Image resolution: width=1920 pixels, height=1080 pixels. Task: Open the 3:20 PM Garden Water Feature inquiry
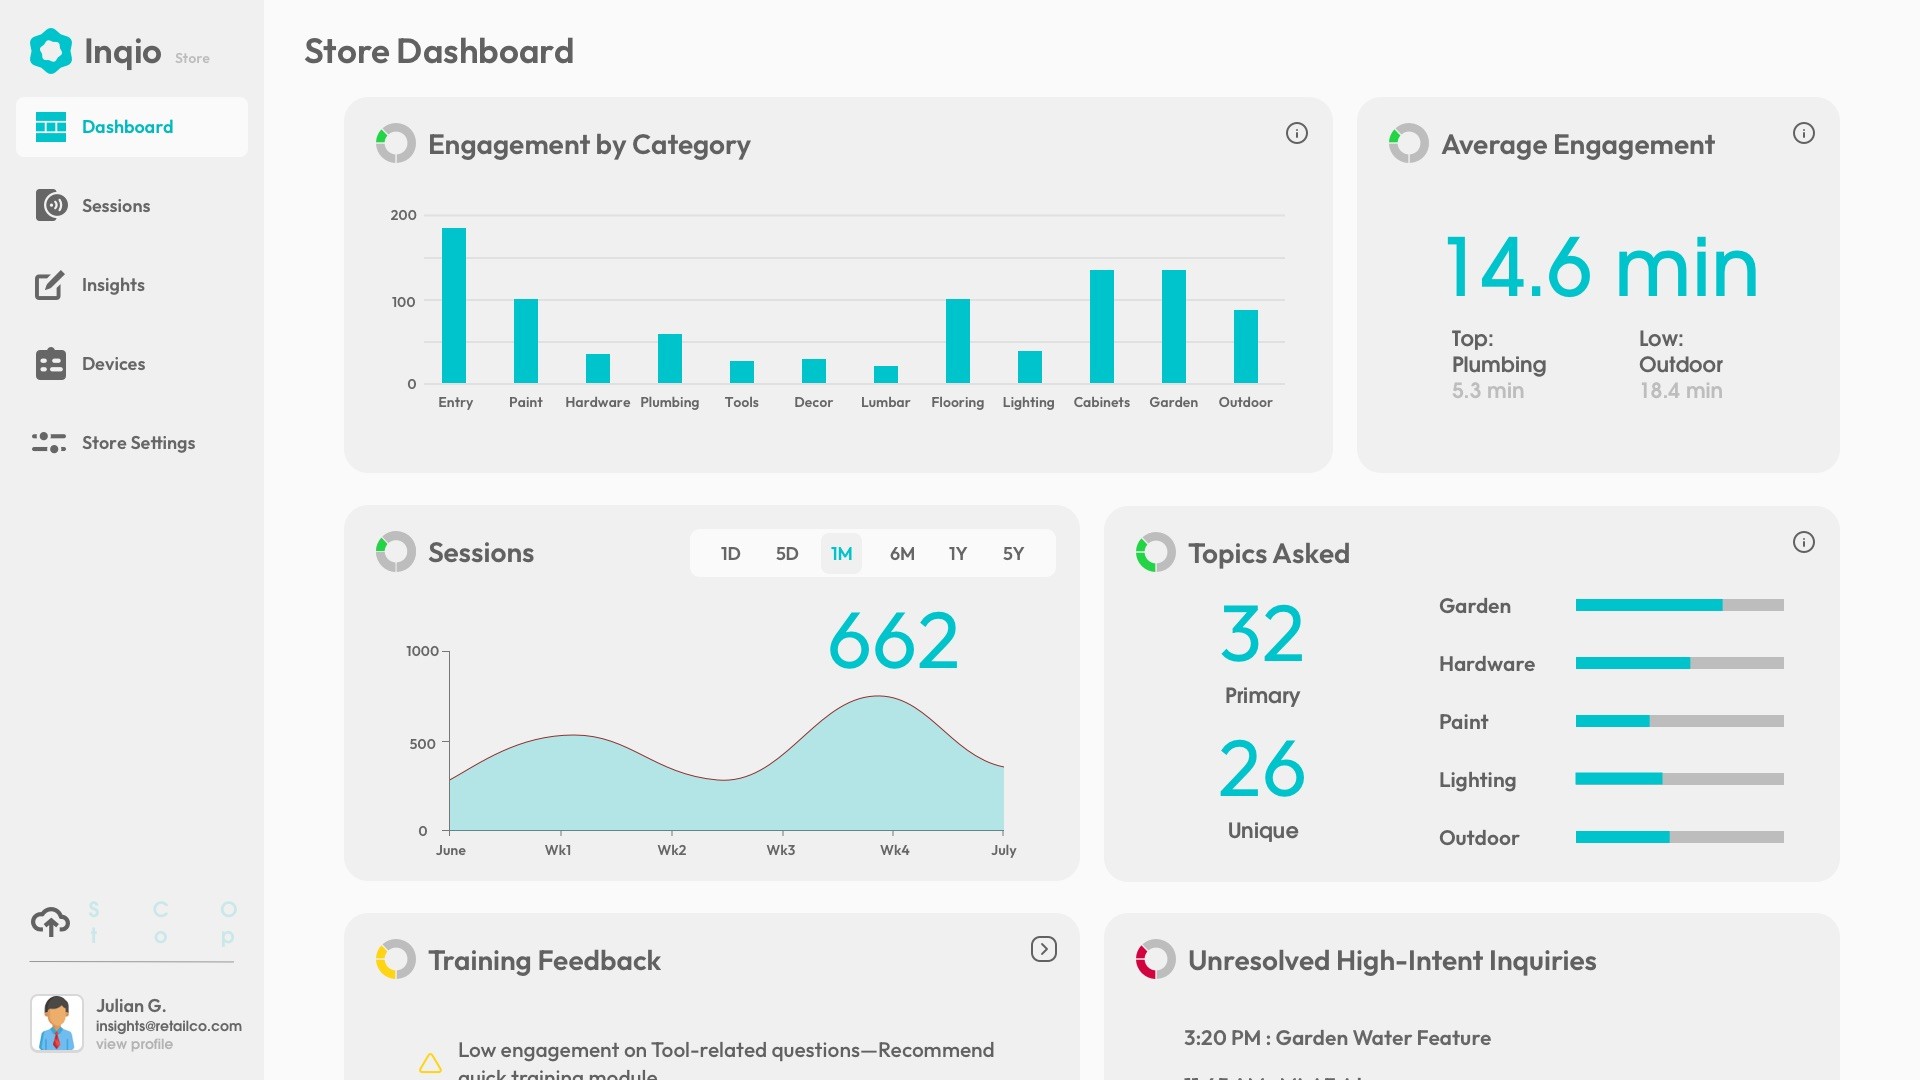click(1336, 1038)
